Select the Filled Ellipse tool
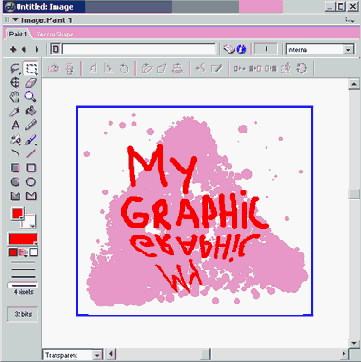Screen dimensions: 361x362 tap(15, 182)
